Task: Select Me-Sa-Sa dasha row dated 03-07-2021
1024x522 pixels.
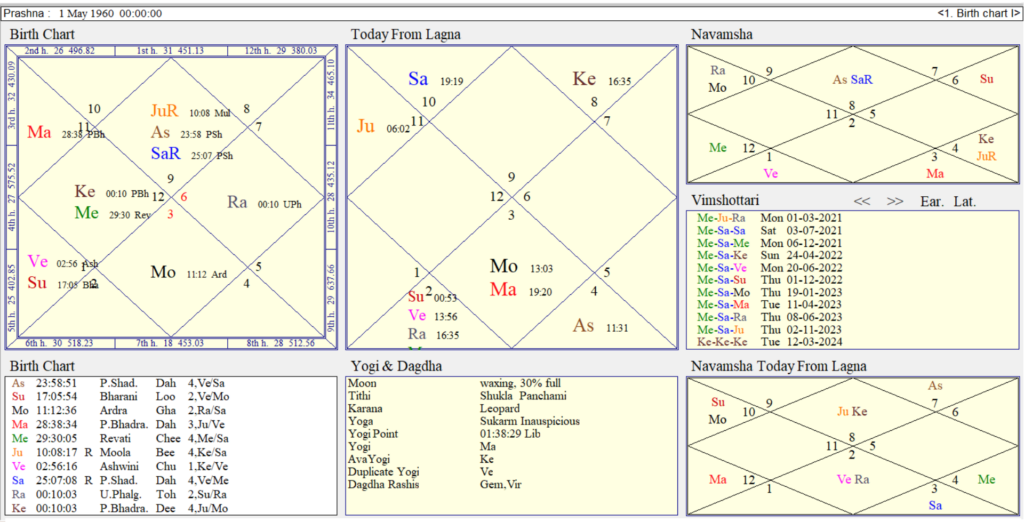Action: (x=770, y=230)
